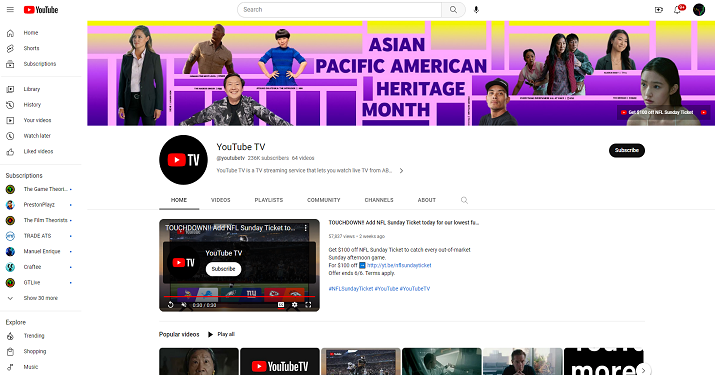Screen dimensions: 715x375
Task: Switch to the ABOUT tab
Action: tap(427, 200)
